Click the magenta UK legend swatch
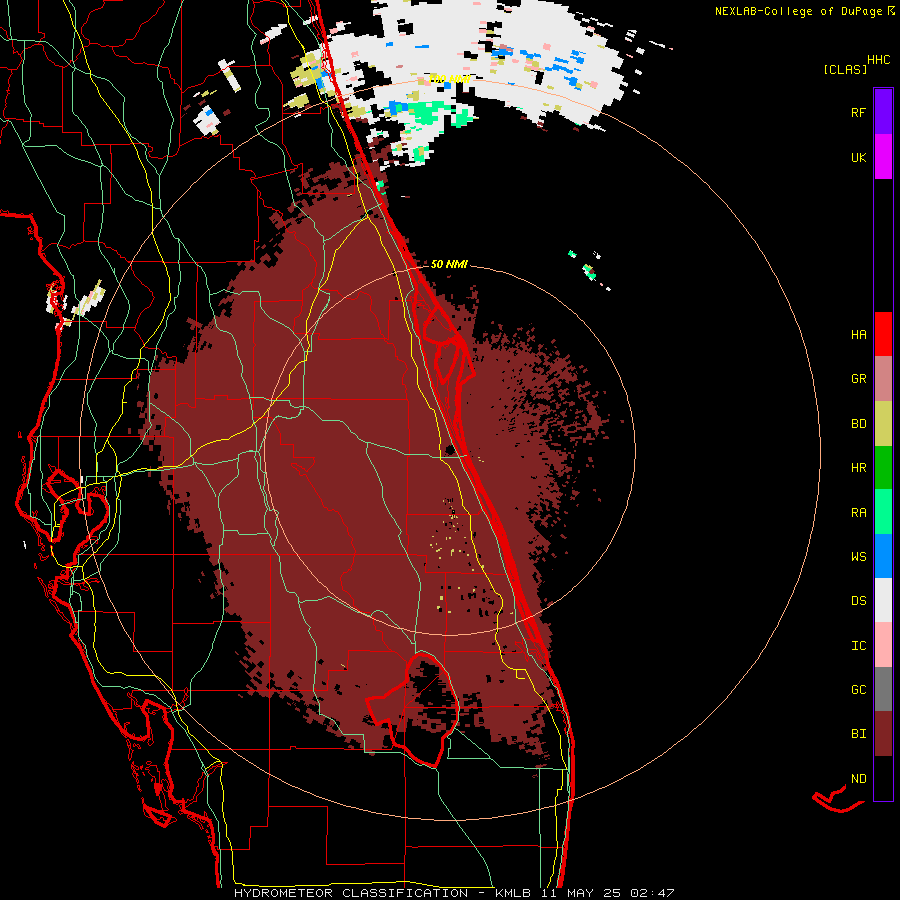900x900 pixels. click(x=883, y=157)
